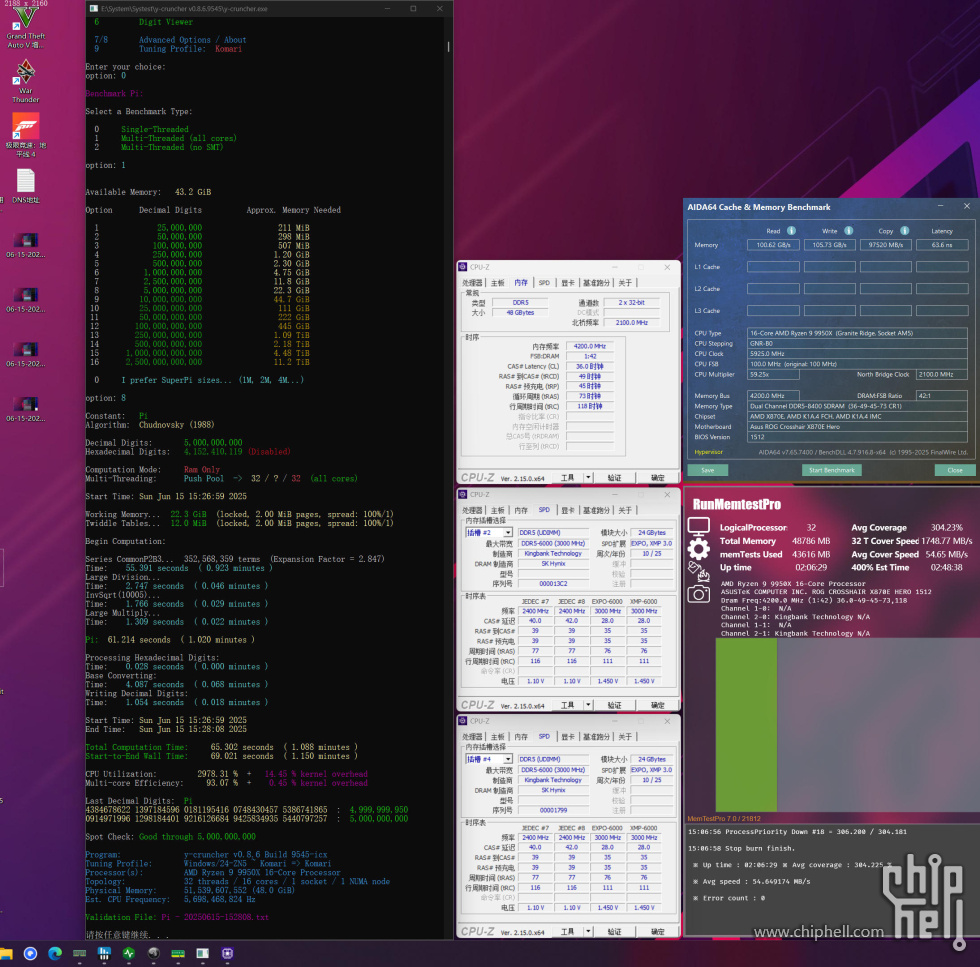Open Microsoft Edge from the taskbar
This screenshot has height=967, width=980.
pyautogui.click(x=55, y=953)
